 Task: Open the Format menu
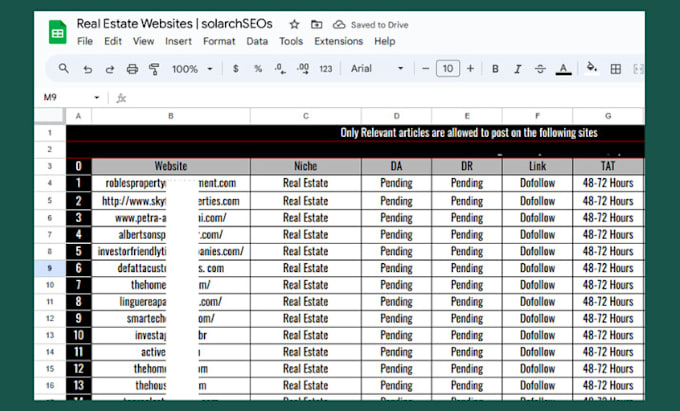click(219, 41)
